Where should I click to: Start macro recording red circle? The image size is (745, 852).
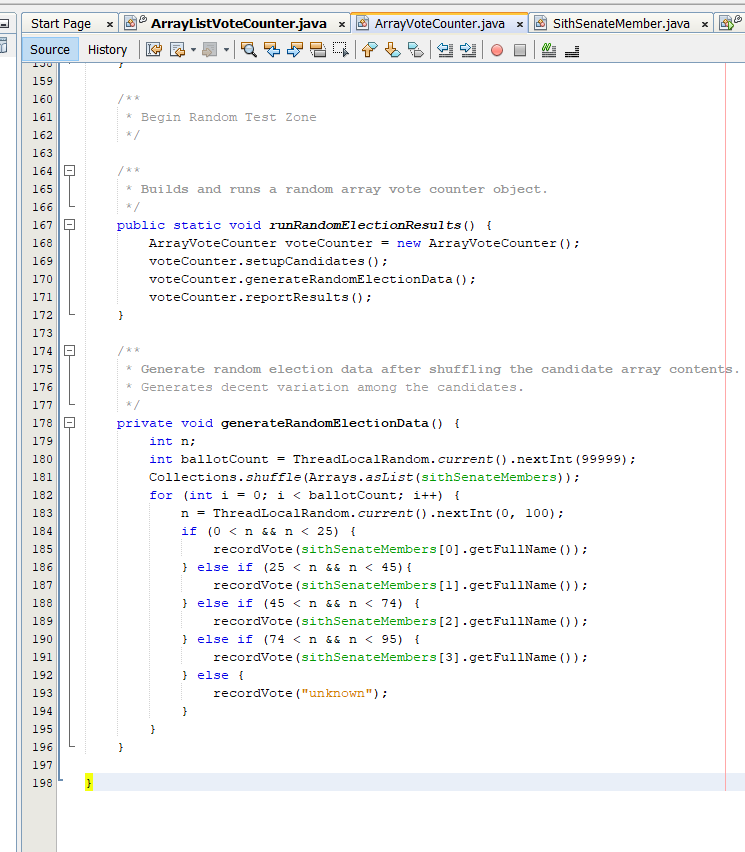(x=497, y=50)
